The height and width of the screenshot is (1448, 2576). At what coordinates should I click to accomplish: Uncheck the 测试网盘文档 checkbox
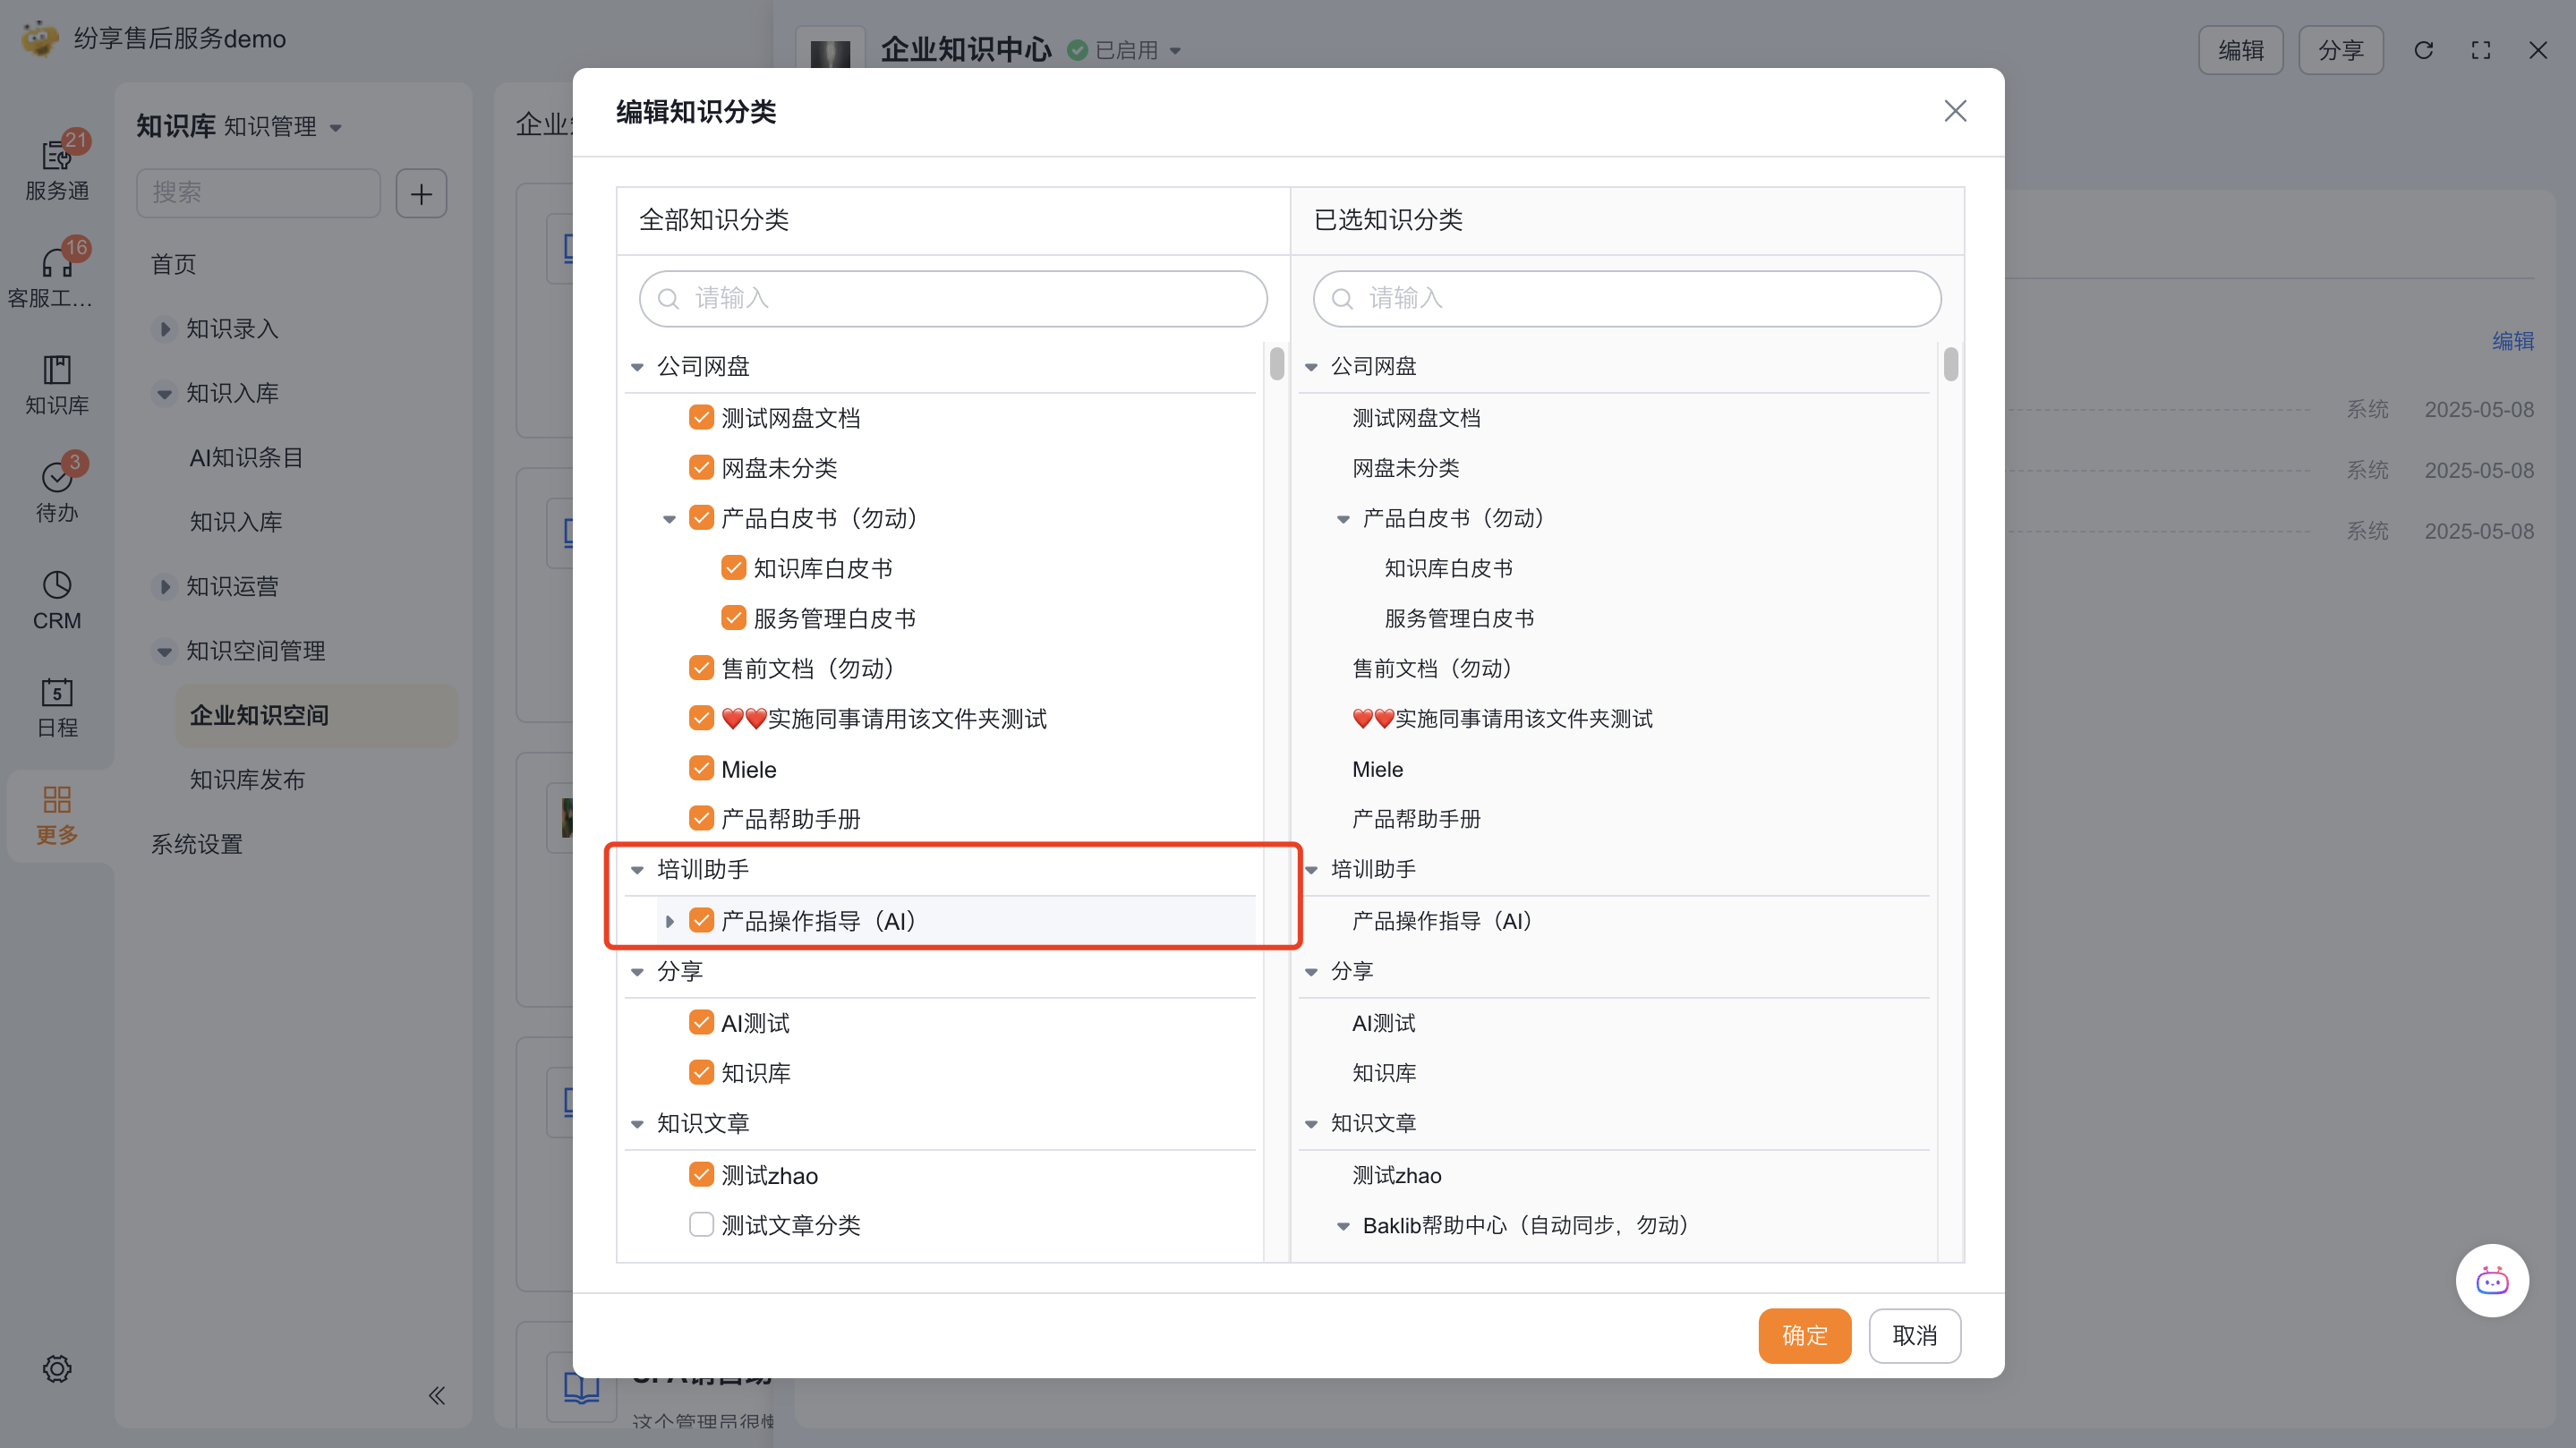coord(701,418)
